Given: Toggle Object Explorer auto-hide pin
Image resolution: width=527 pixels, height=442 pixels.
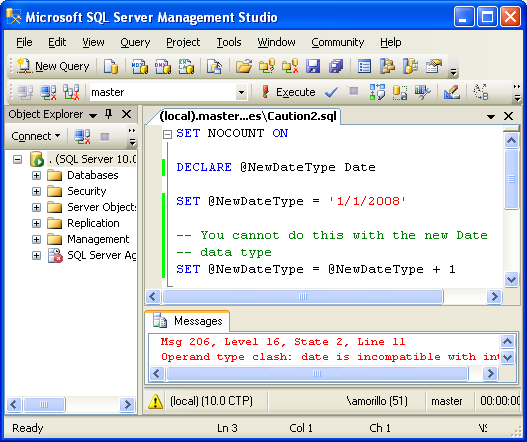Looking at the screenshot, I should 109,114.
